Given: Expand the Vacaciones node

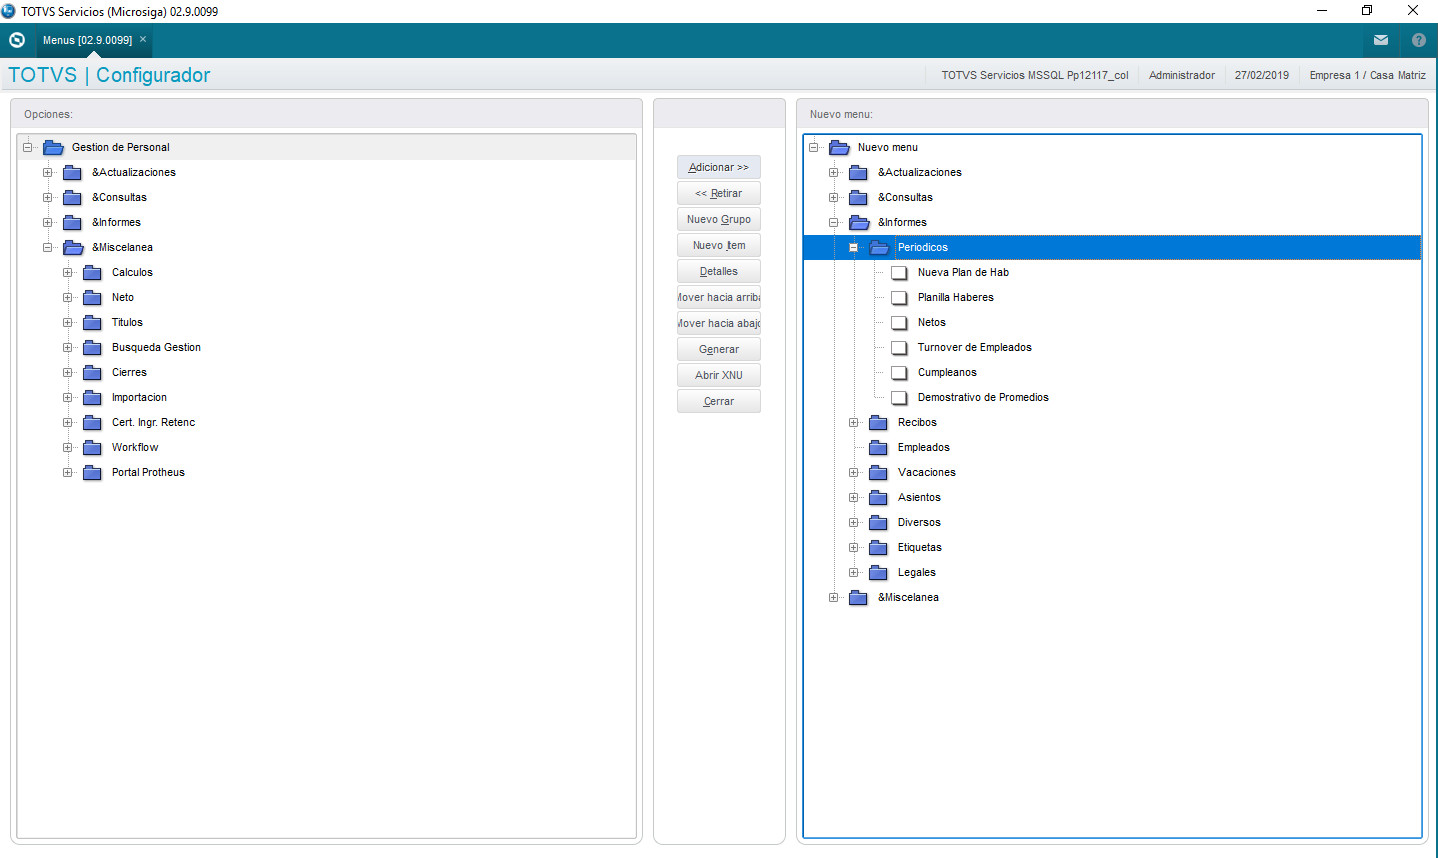Looking at the screenshot, I should (x=853, y=472).
